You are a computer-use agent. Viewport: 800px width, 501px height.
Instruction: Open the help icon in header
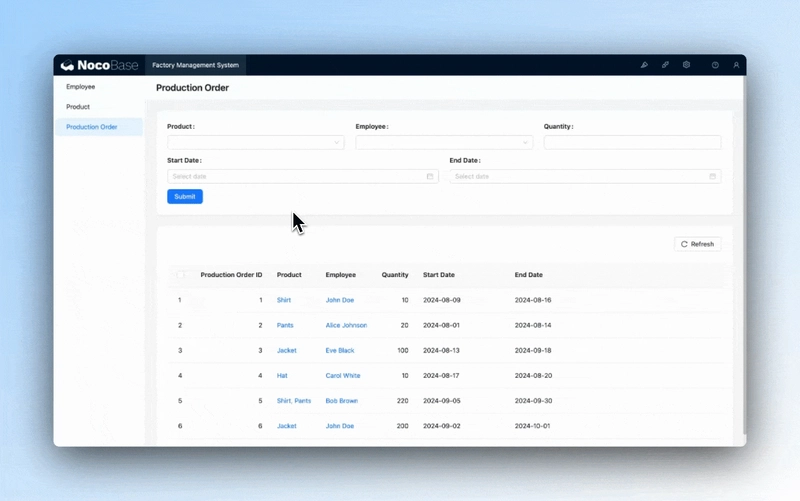coord(715,65)
